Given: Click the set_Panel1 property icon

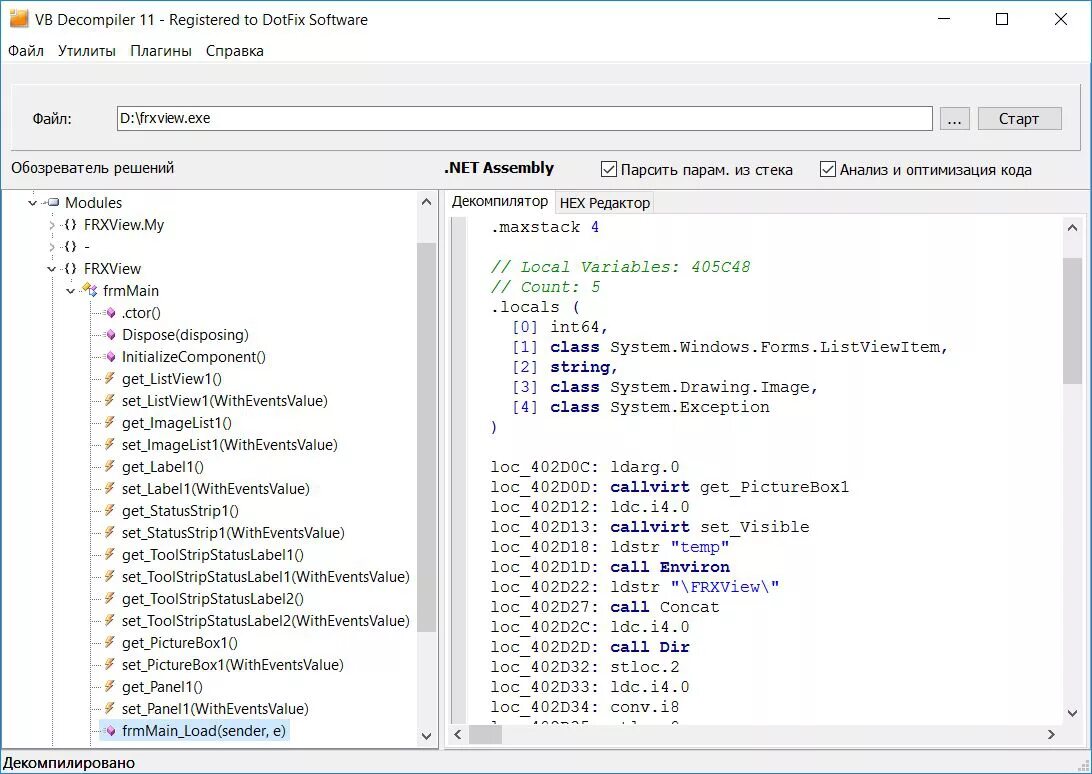Looking at the screenshot, I should click(x=110, y=709).
